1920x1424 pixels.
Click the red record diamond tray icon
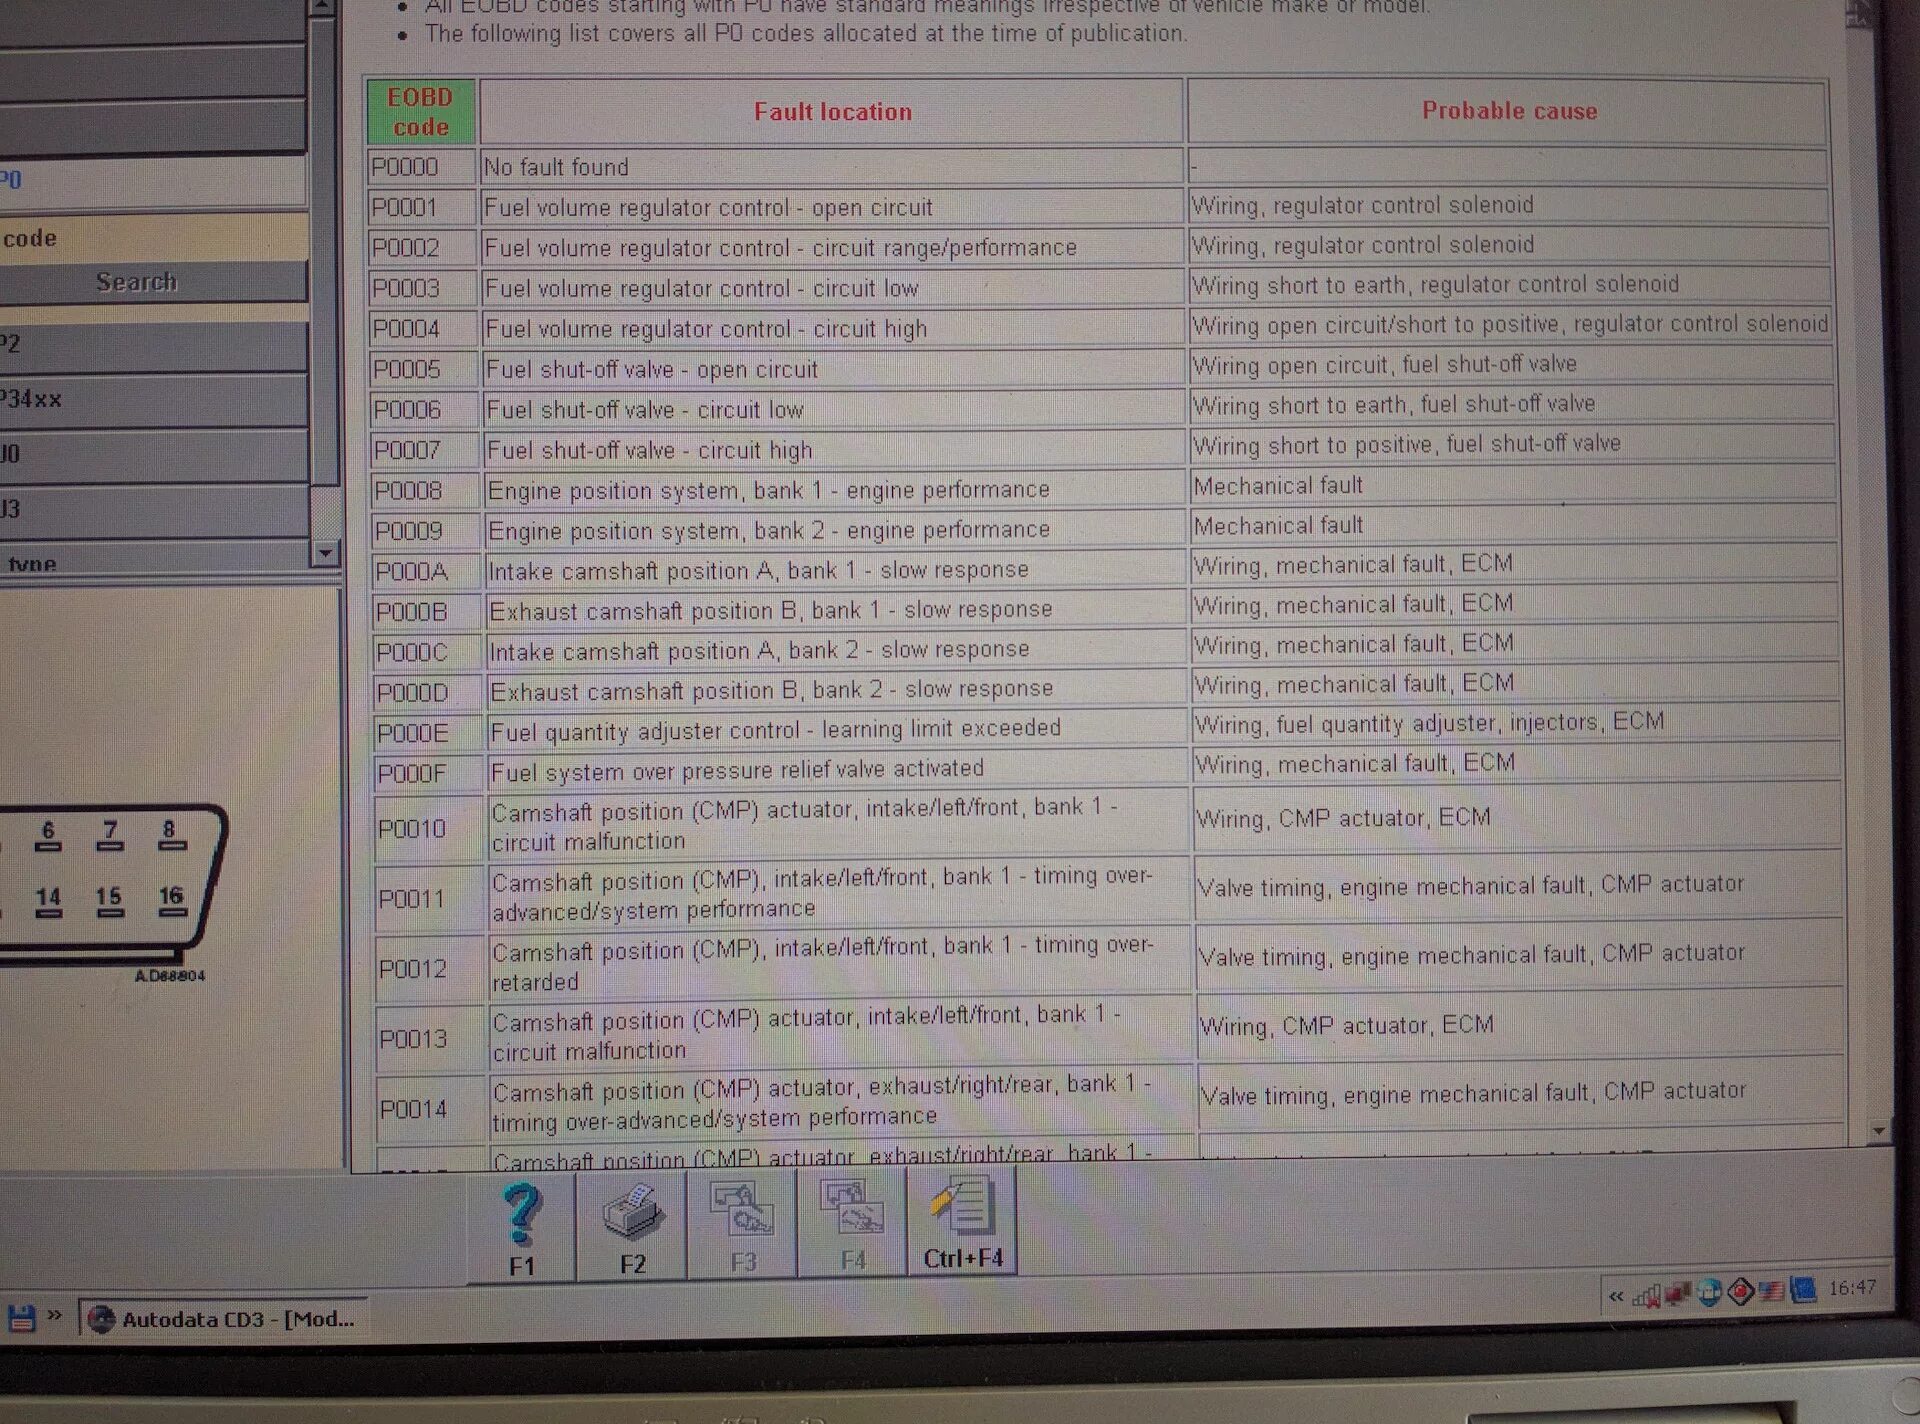pos(1740,1293)
